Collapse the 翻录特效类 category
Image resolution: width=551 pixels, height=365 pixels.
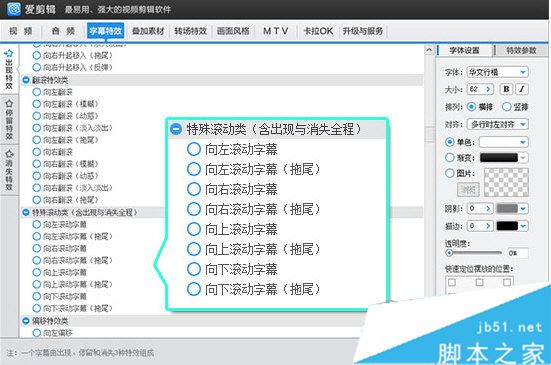pos(26,80)
